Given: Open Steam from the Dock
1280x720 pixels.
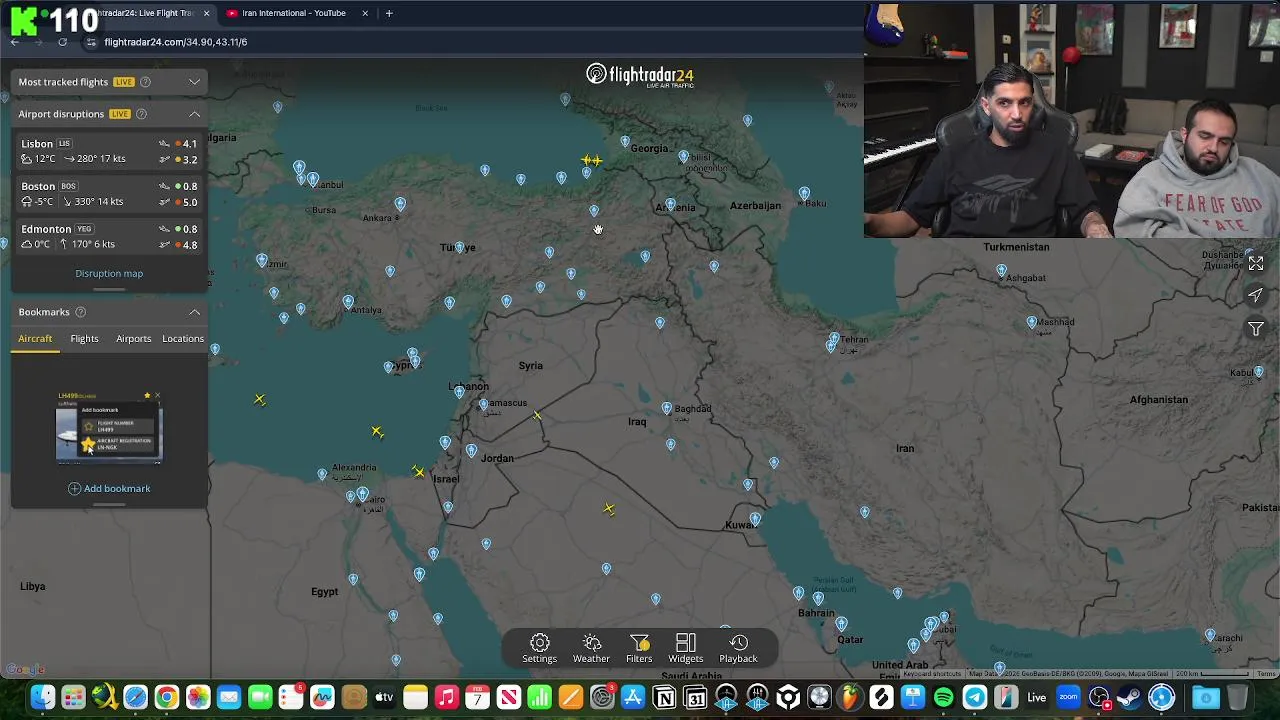Looking at the screenshot, I should point(1130,697).
